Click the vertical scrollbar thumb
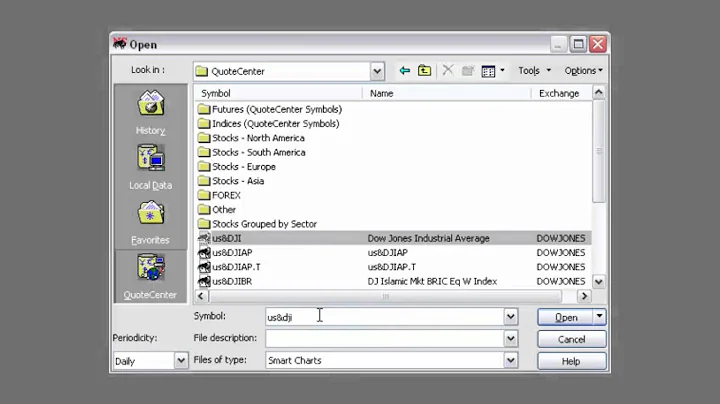 point(599,151)
